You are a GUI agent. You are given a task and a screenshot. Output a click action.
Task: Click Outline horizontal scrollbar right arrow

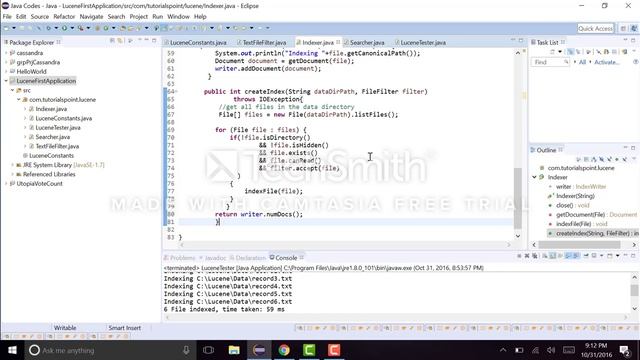pyautogui.click(x=634, y=244)
